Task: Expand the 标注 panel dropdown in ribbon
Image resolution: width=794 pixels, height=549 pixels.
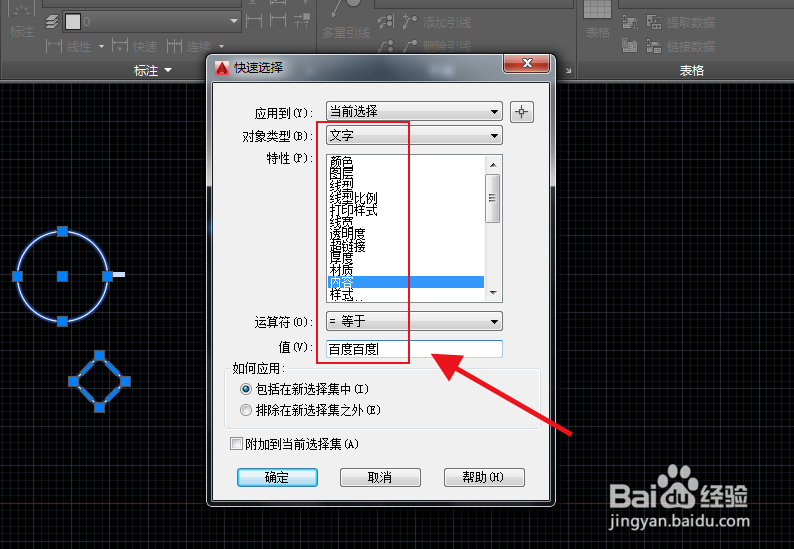Action: tap(152, 70)
